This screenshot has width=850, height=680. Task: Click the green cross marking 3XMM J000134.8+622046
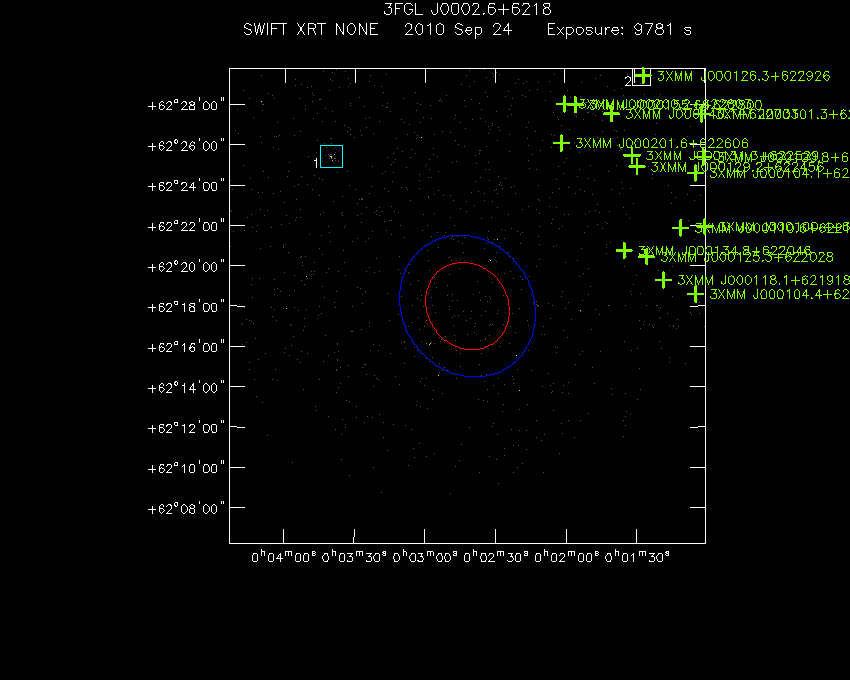point(624,251)
